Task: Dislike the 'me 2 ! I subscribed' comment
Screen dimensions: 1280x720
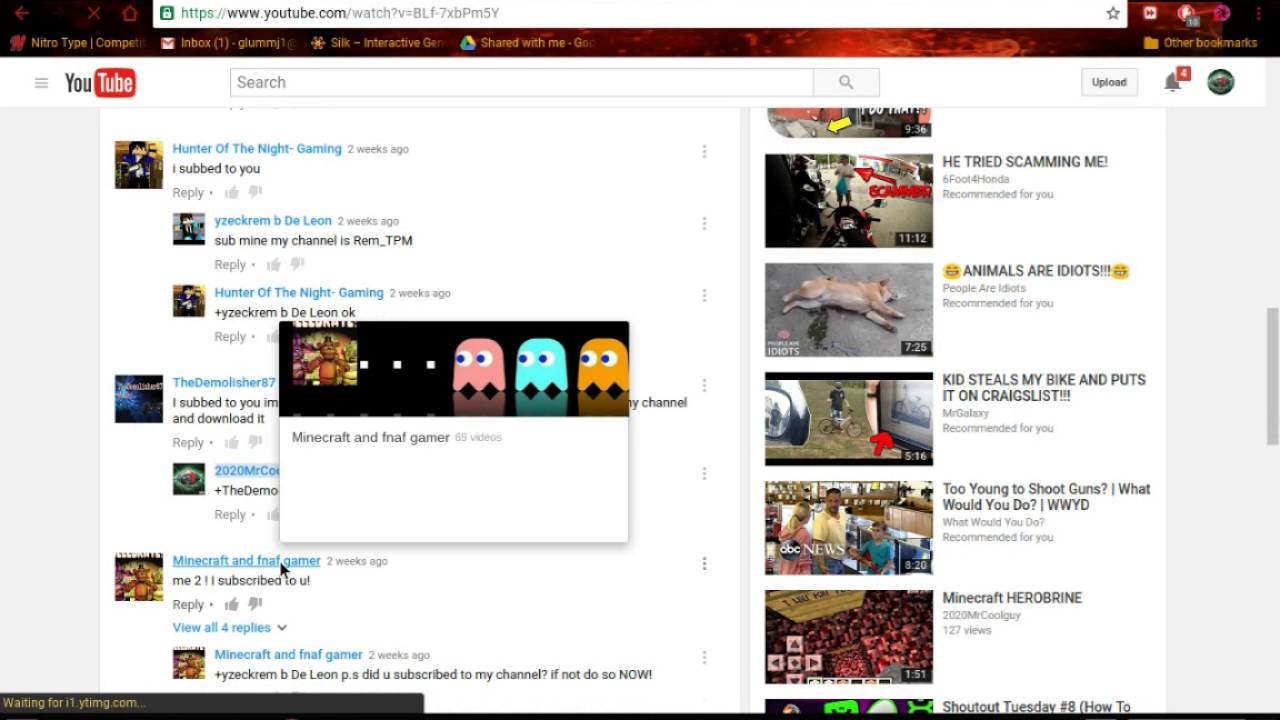Action: (255, 604)
